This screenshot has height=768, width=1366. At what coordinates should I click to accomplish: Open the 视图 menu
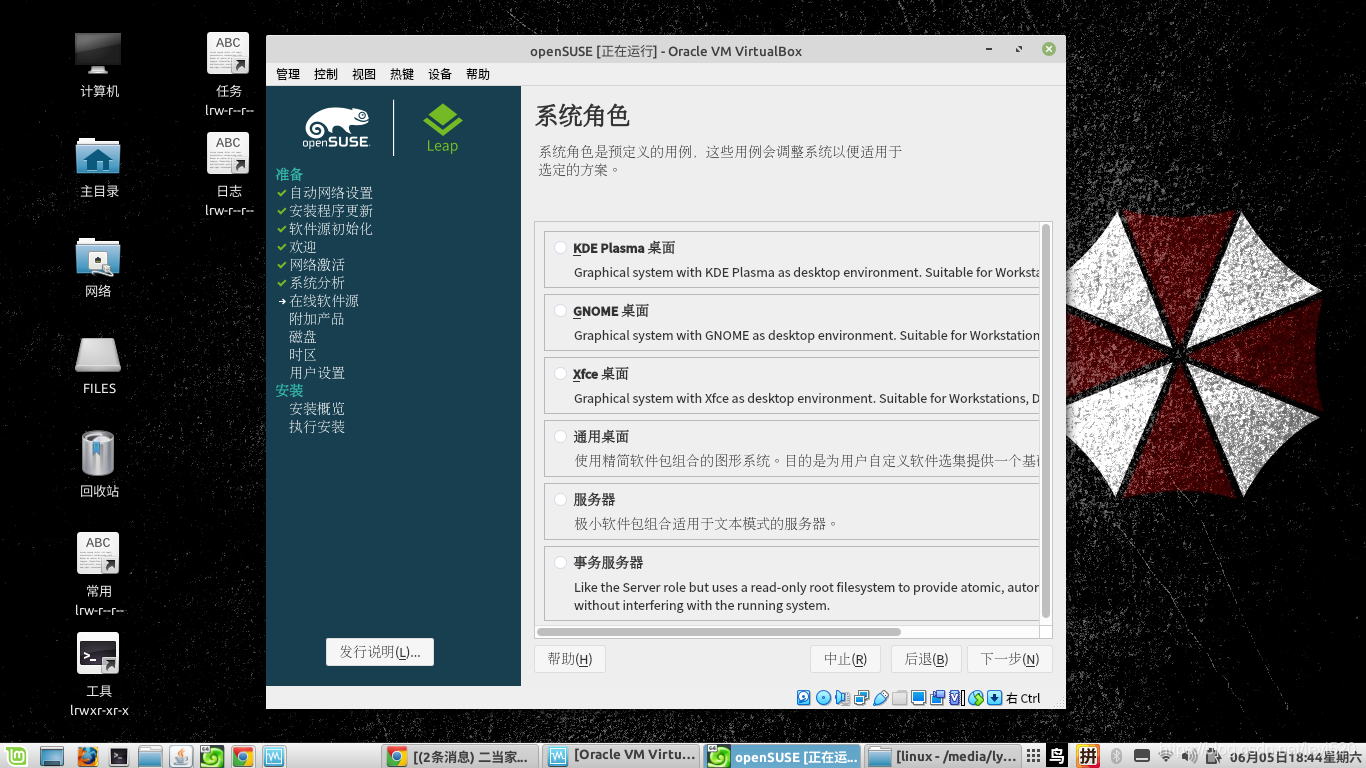tap(364, 74)
